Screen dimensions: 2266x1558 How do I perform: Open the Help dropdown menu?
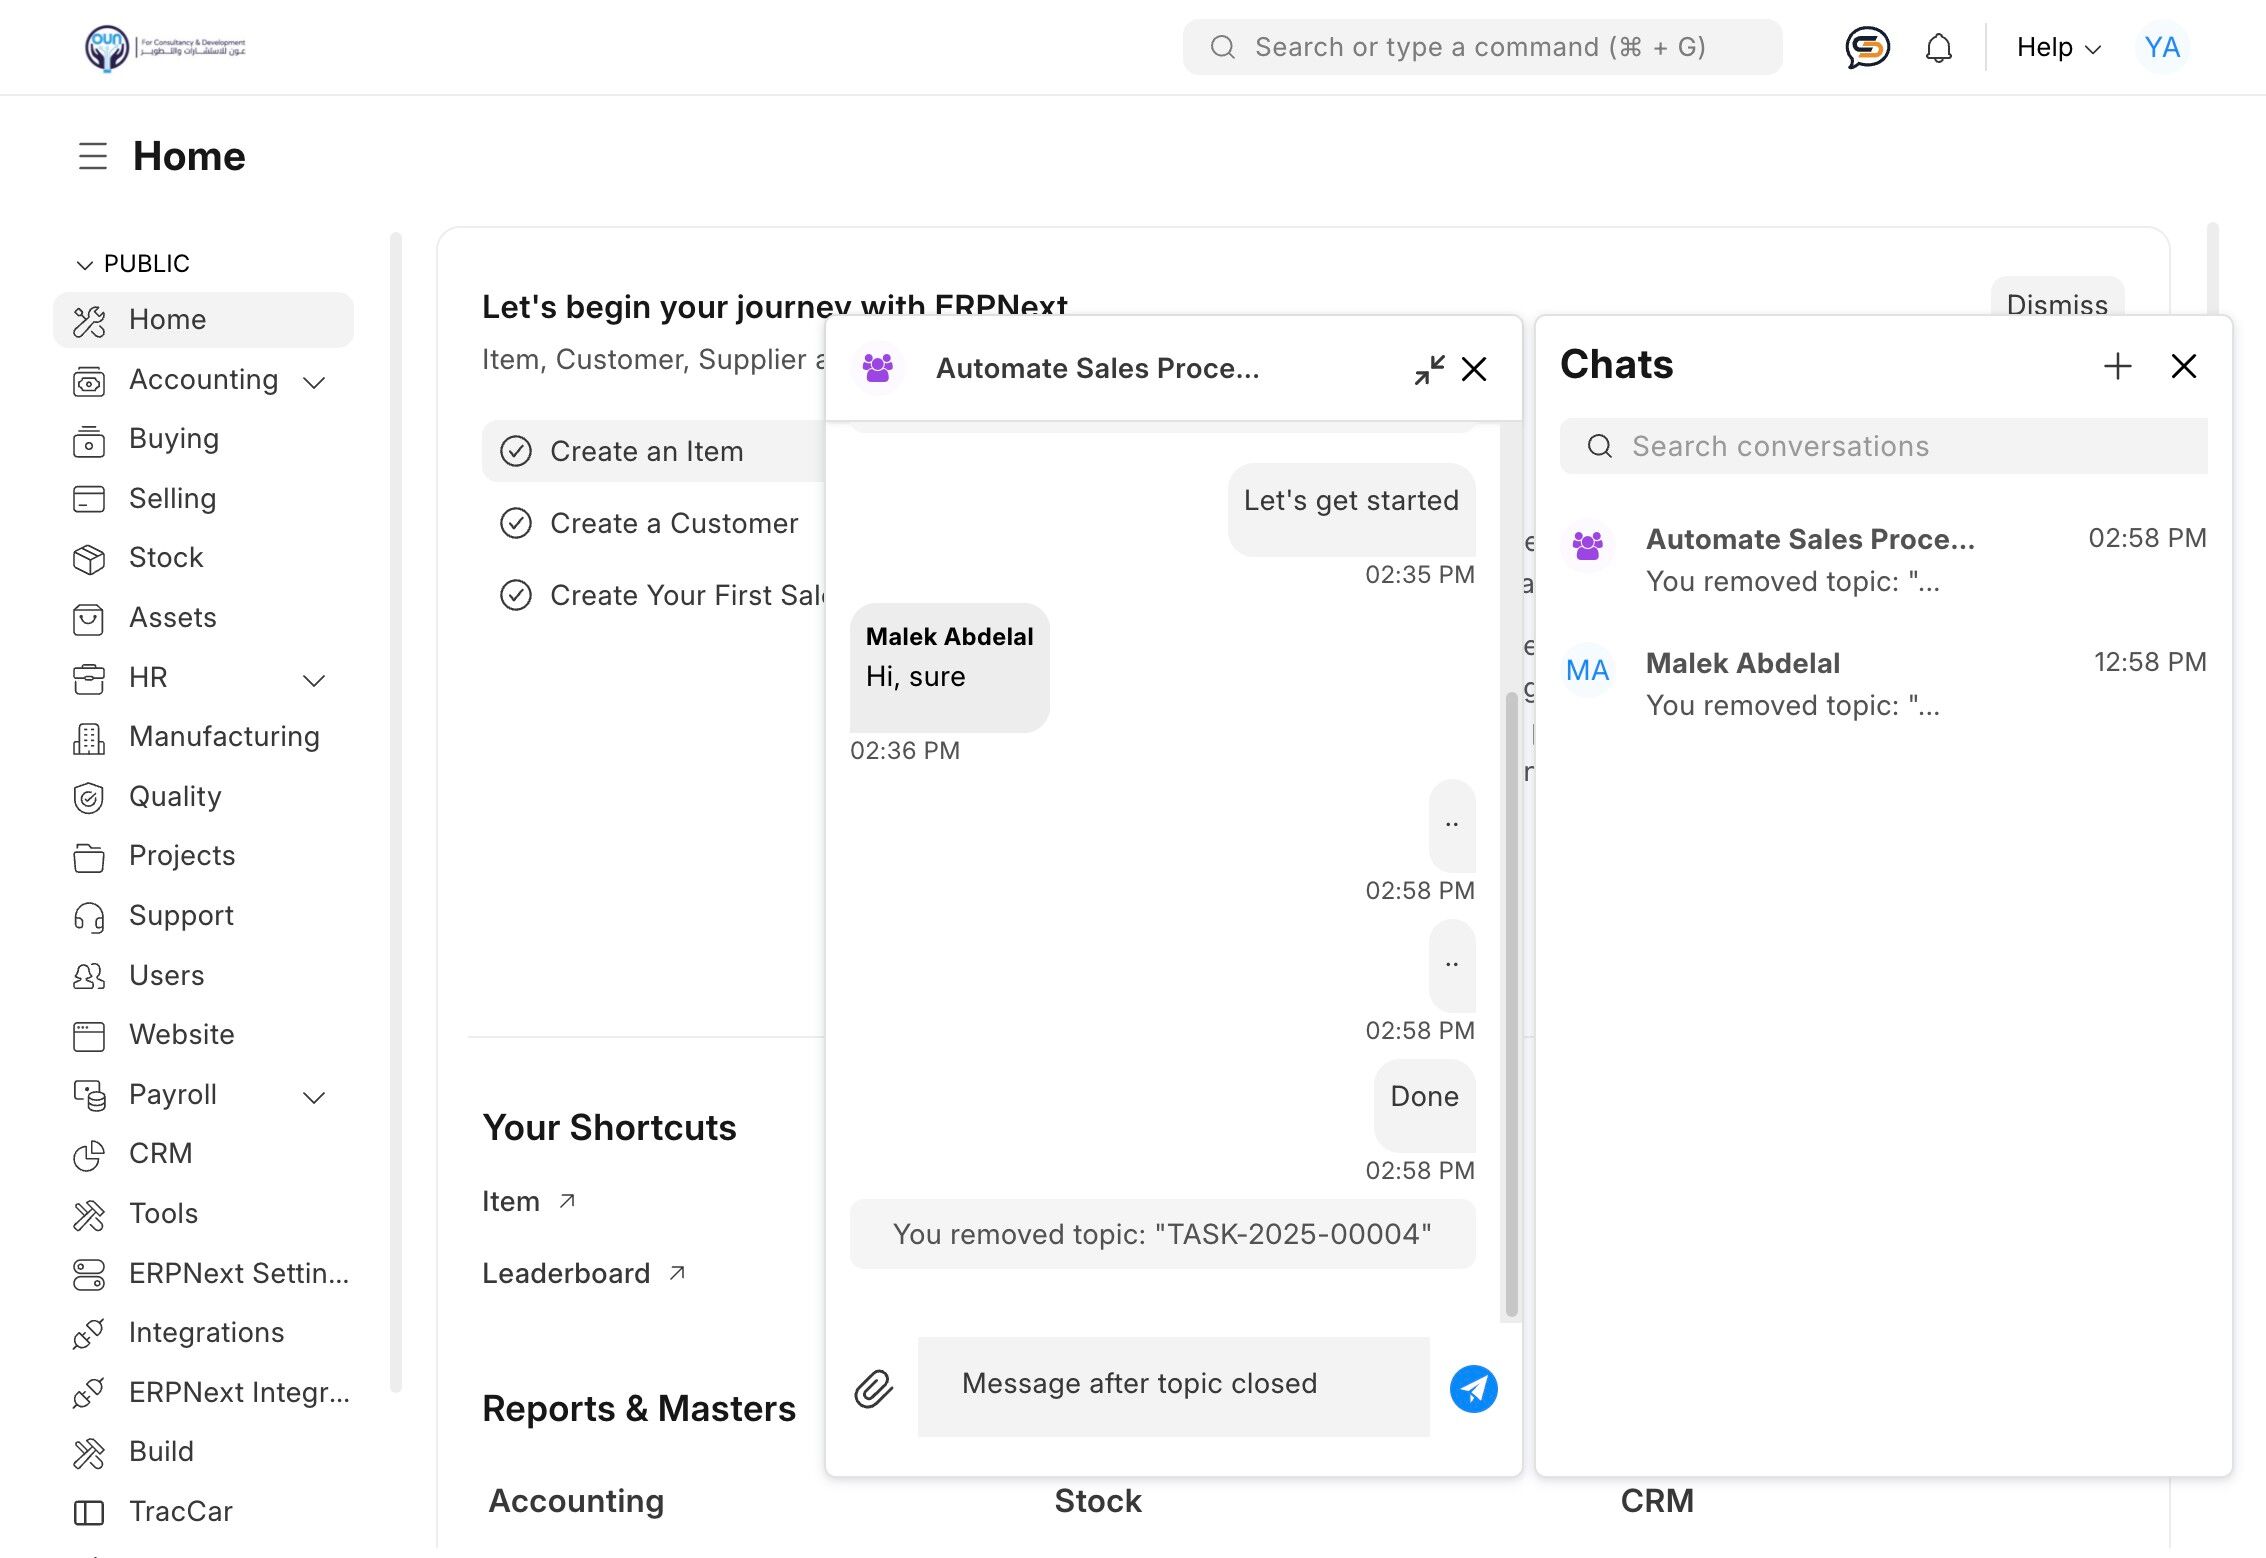[x=2057, y=47]
